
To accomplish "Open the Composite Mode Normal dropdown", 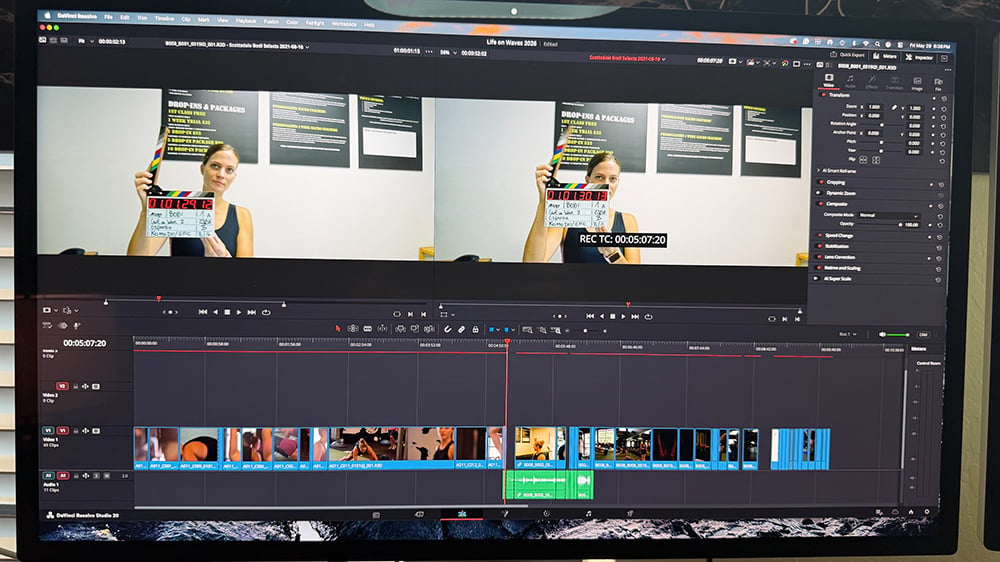I will pyautogui.click(x=888, y=215).
